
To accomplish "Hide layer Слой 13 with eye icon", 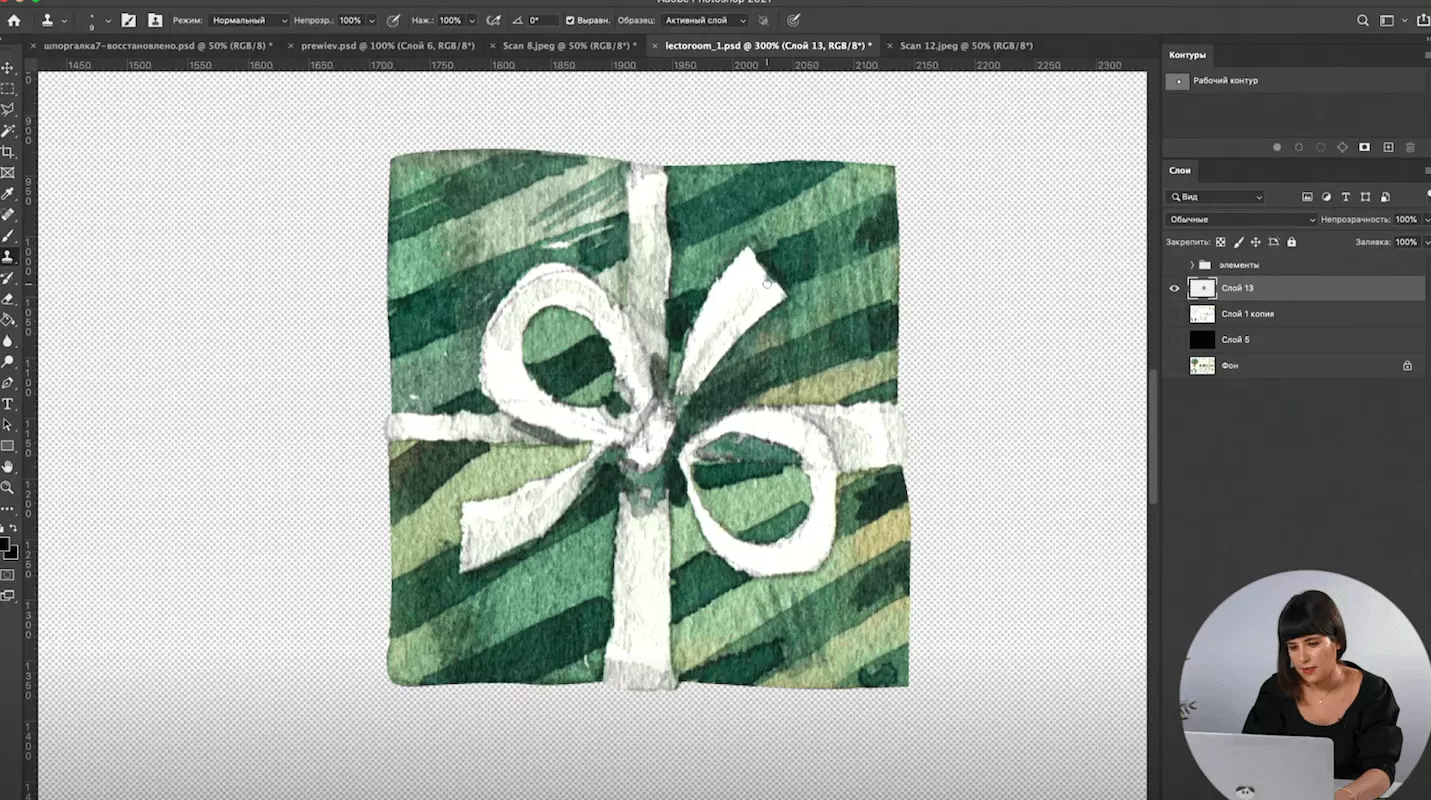I will [1175, 288].
